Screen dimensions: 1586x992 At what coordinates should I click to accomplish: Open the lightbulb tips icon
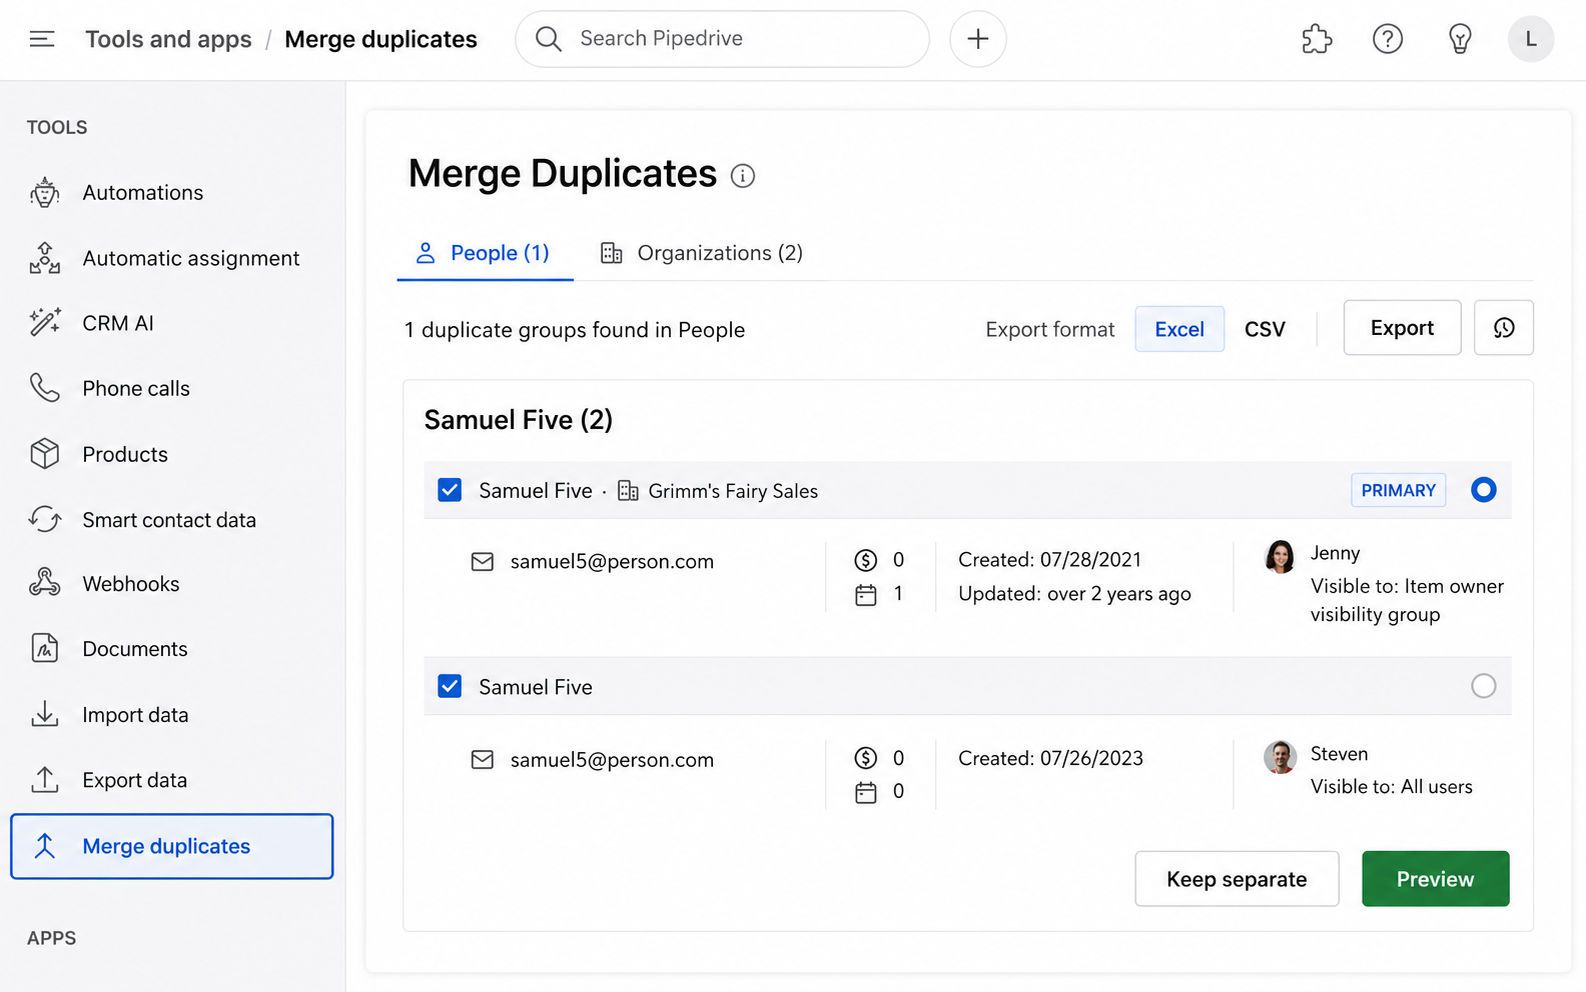pos(1460,39)
